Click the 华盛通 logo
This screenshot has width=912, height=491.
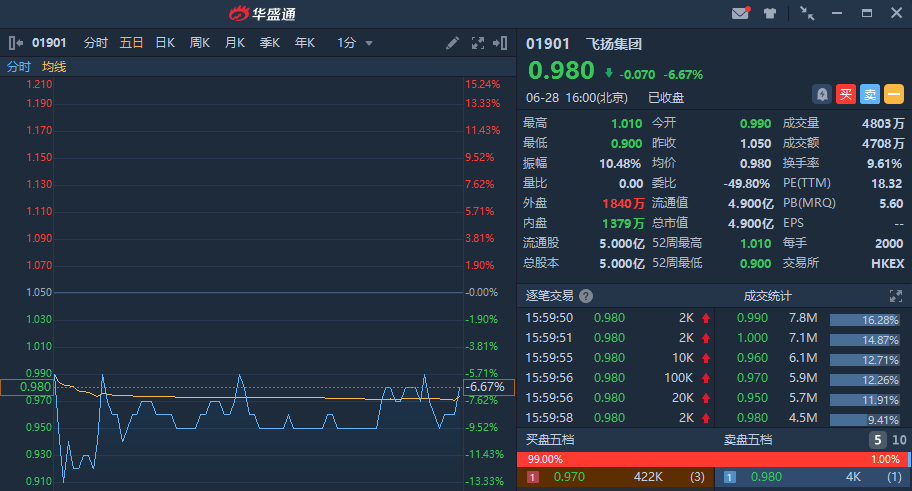[x=262, y=13]
